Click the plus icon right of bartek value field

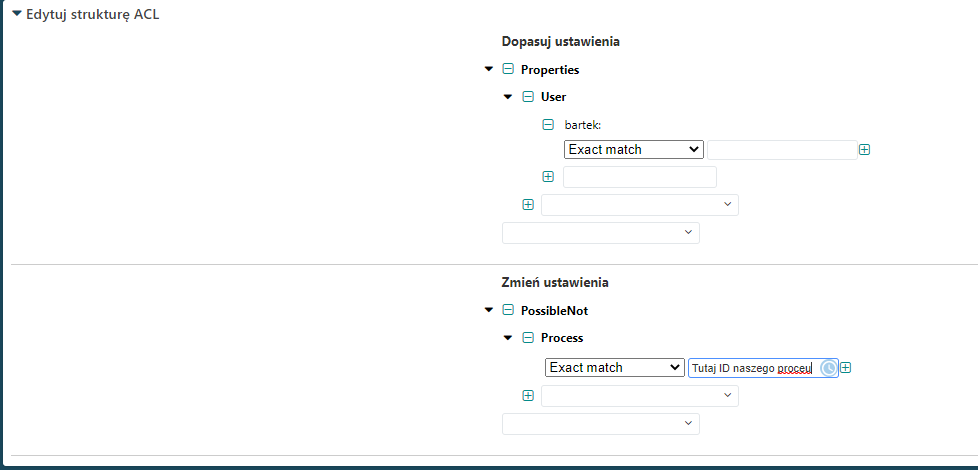(864, 150)
